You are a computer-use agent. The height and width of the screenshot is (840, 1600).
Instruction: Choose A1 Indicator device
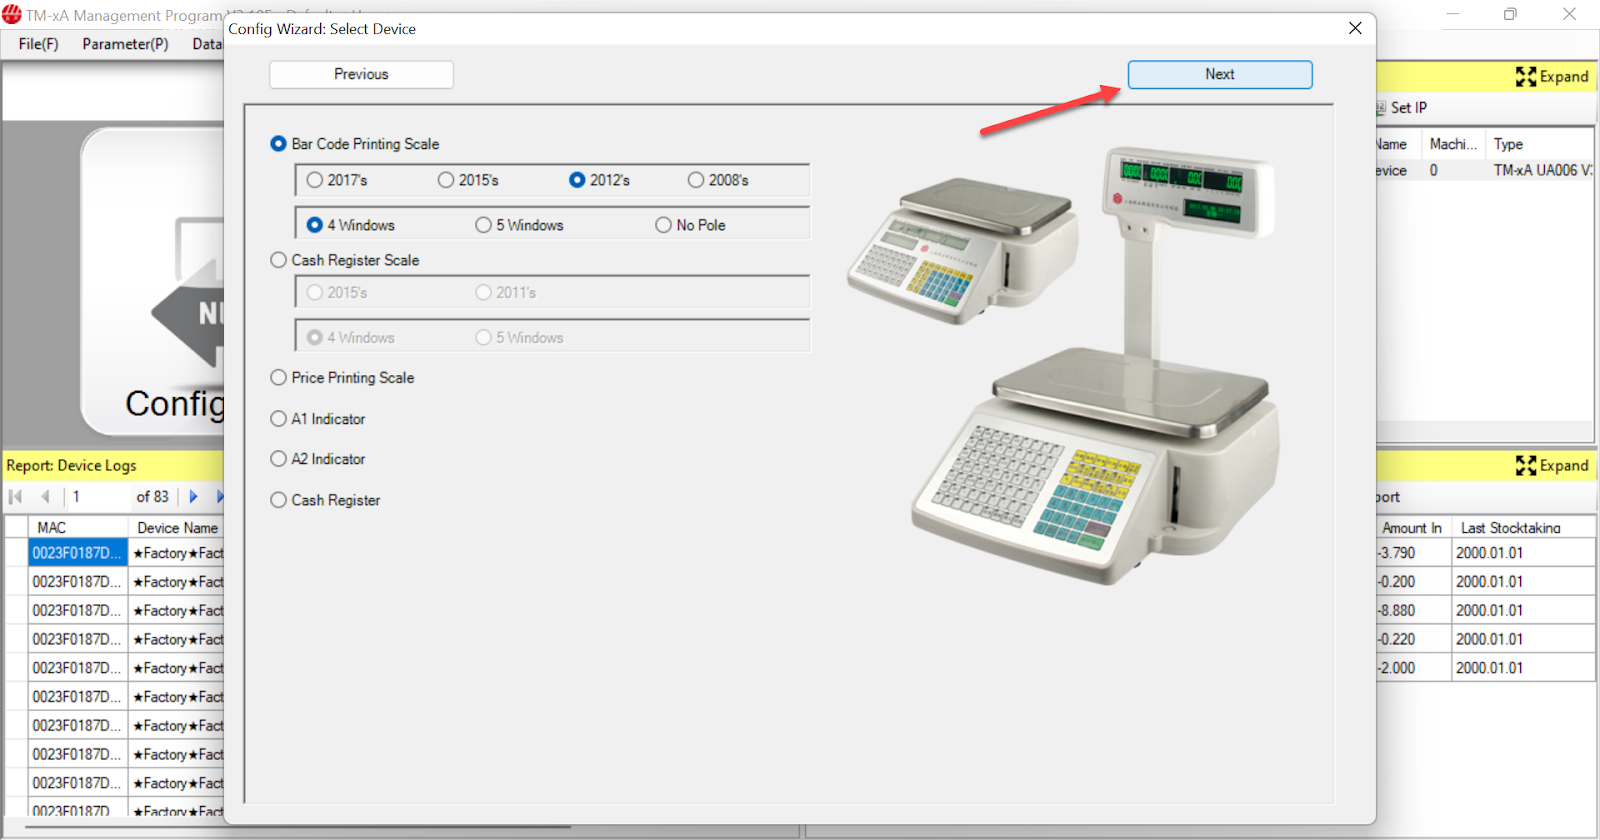pos(279,419)
